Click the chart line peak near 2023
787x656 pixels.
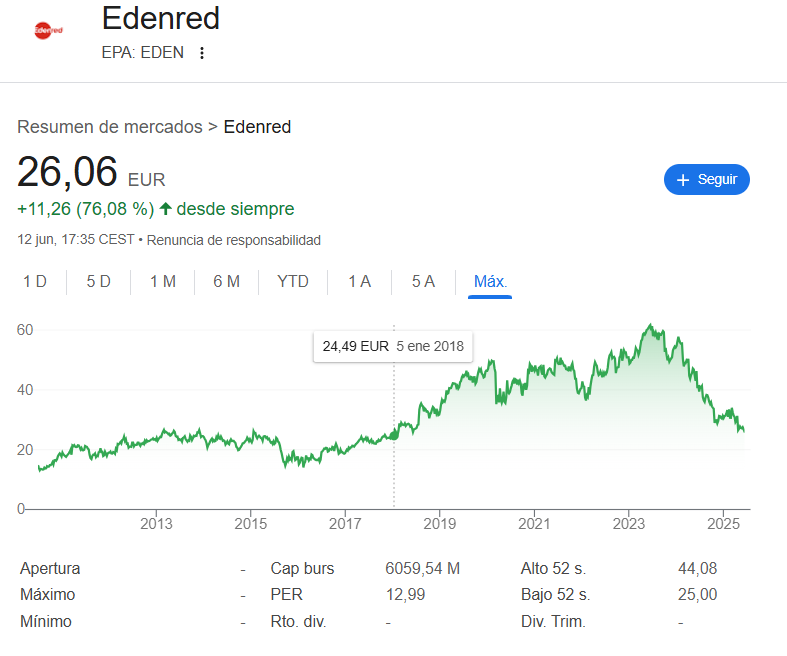pyautogui.click(x=651, y=326)
